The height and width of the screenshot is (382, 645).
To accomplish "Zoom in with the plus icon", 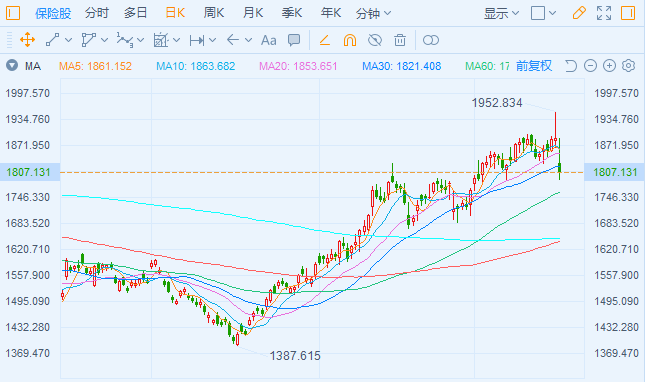I will 609,65.
